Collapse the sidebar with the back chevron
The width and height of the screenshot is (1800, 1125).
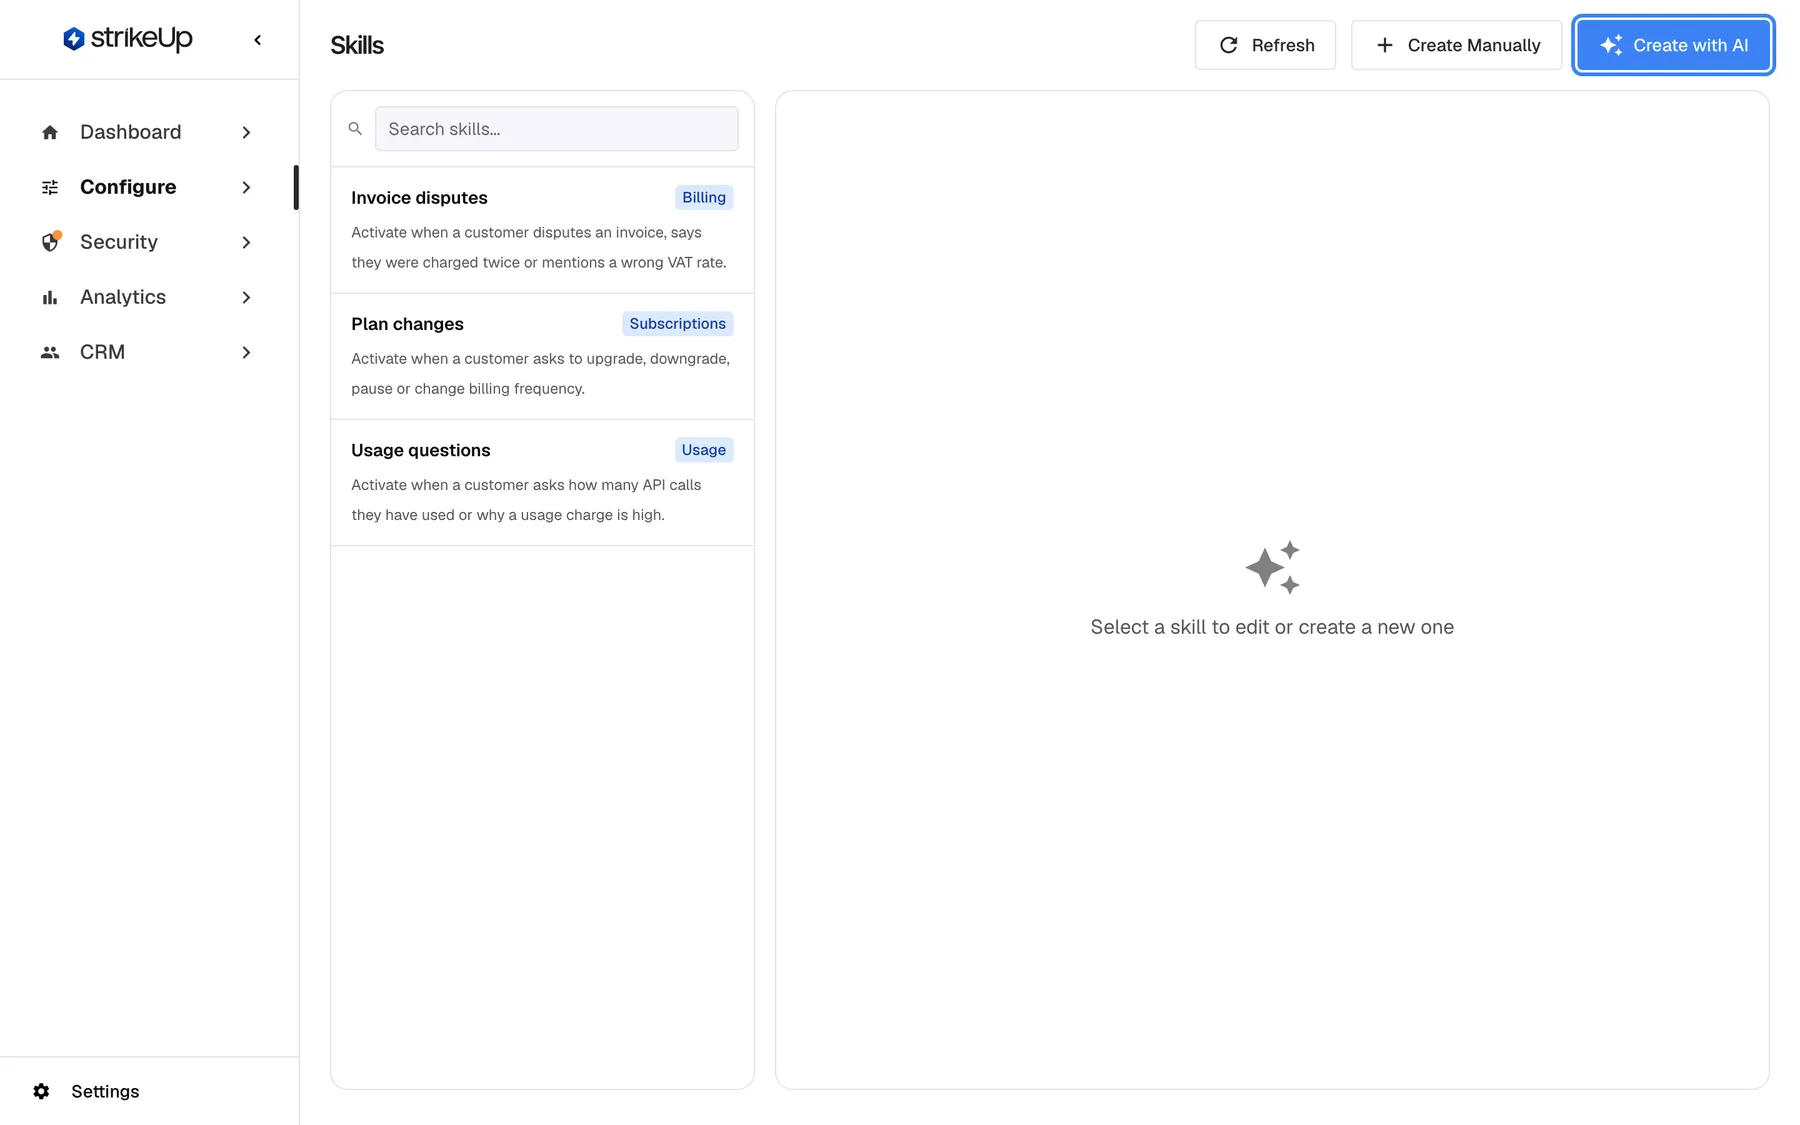tap(258, 40)
